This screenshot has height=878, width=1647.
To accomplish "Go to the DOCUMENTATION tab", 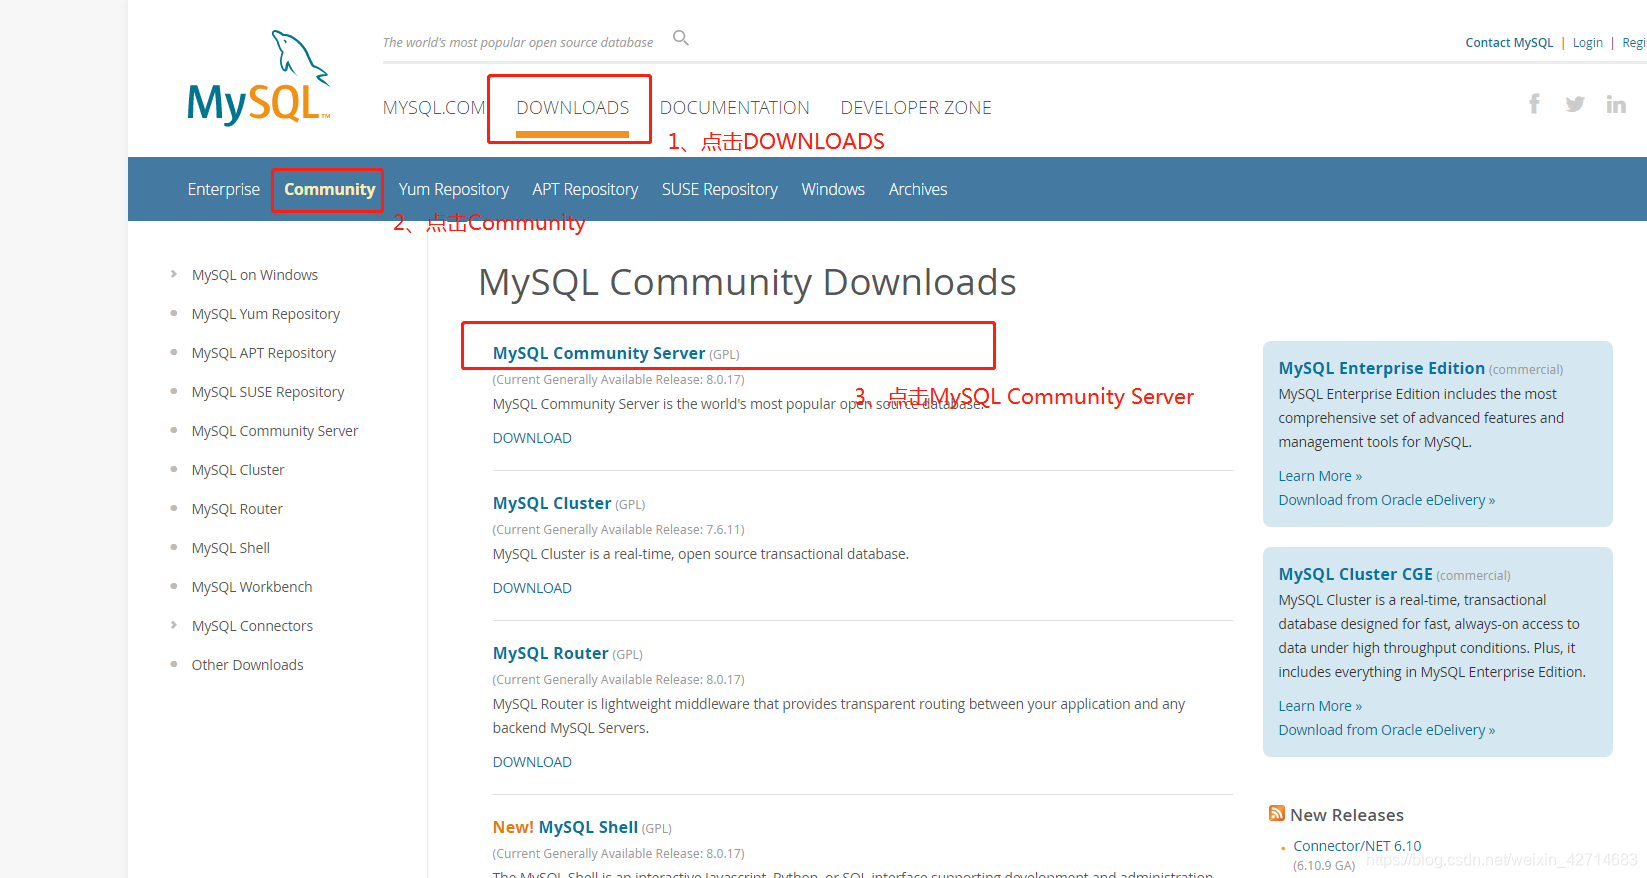I will (735, 108).
